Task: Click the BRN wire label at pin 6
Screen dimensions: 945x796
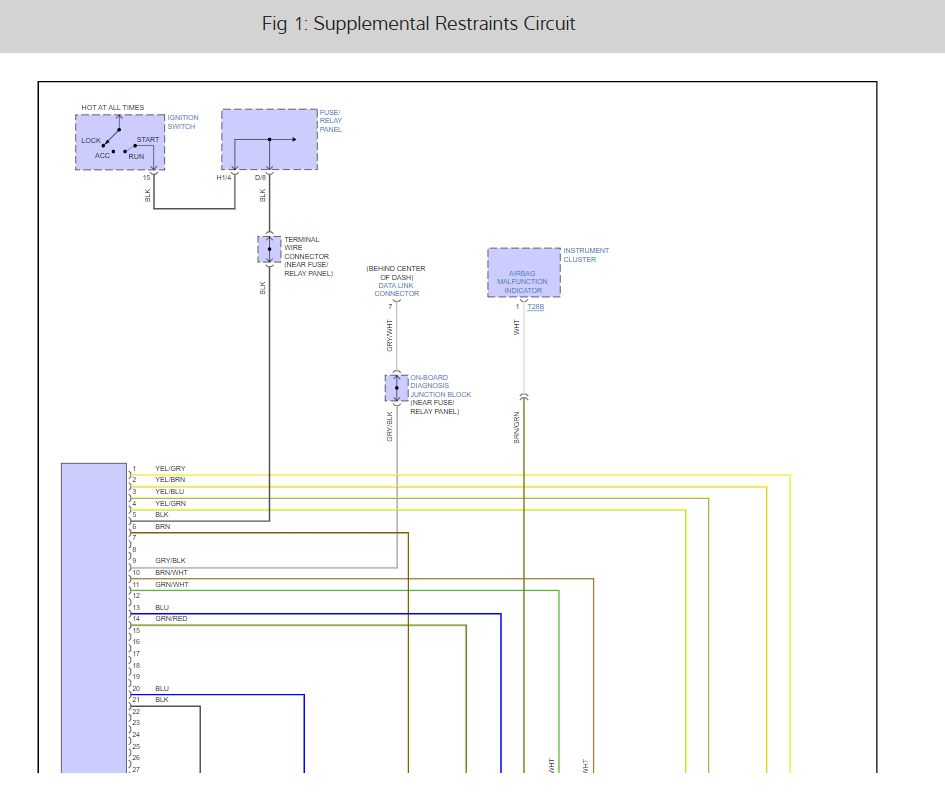Action: [163, 527]
